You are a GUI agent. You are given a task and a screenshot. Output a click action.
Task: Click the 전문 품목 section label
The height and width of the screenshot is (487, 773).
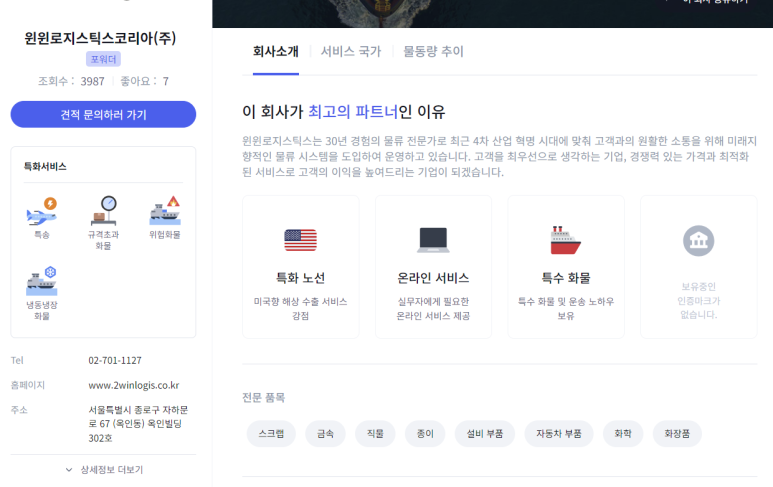[263, 397]
